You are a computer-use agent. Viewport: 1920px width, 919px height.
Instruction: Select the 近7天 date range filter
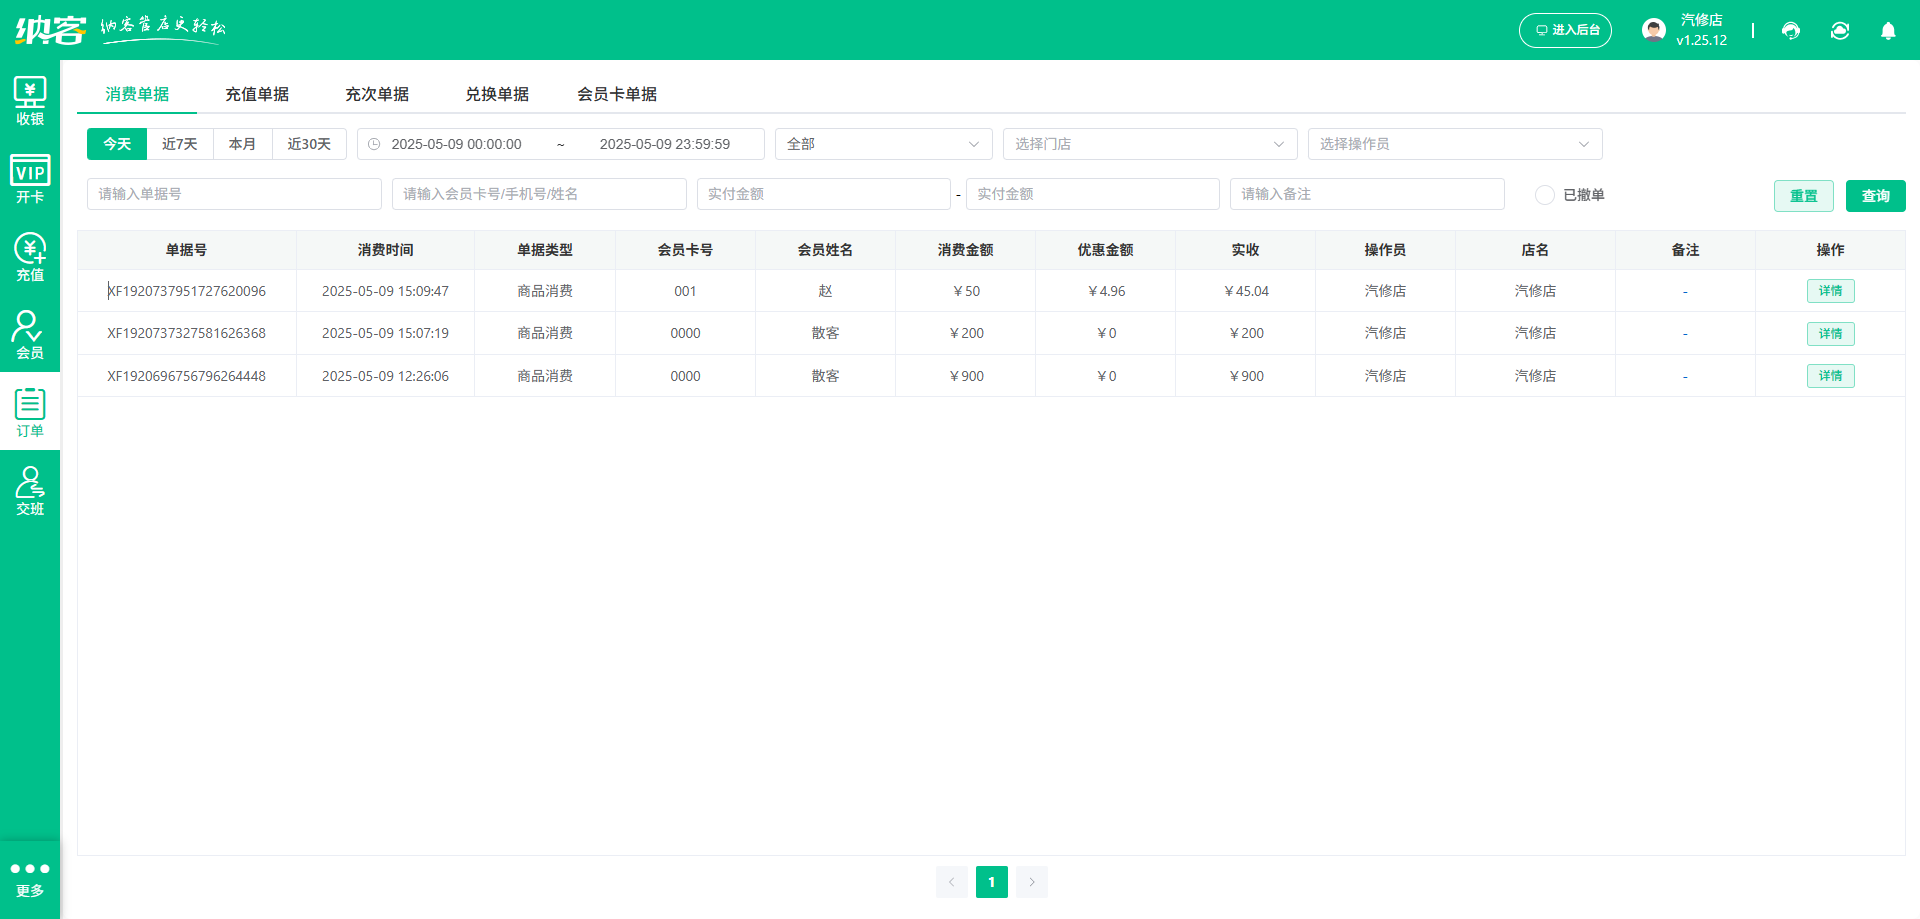(x=180, y=144)
